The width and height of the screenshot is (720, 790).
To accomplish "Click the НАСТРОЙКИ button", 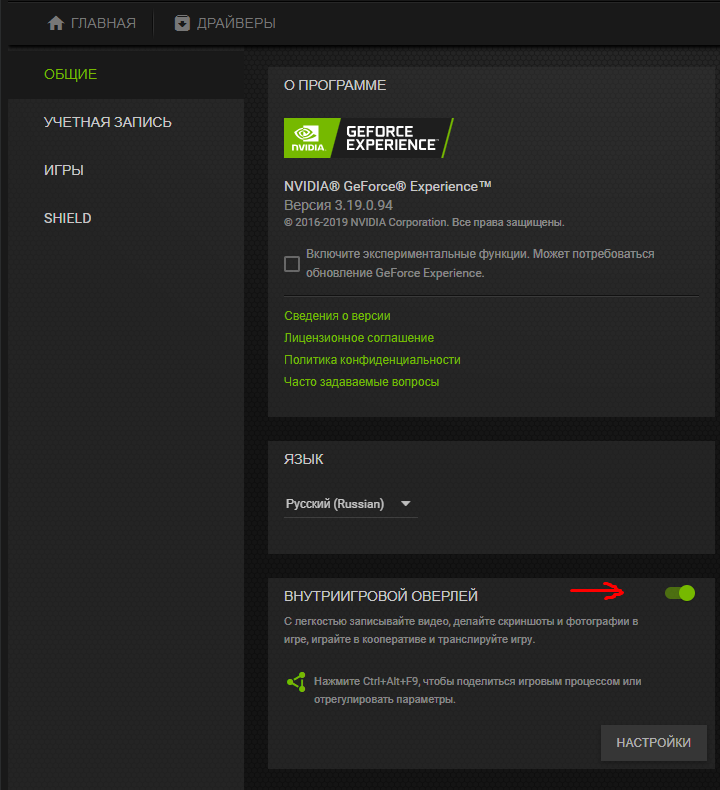I will pyautogui.click(x=653, y=743).
